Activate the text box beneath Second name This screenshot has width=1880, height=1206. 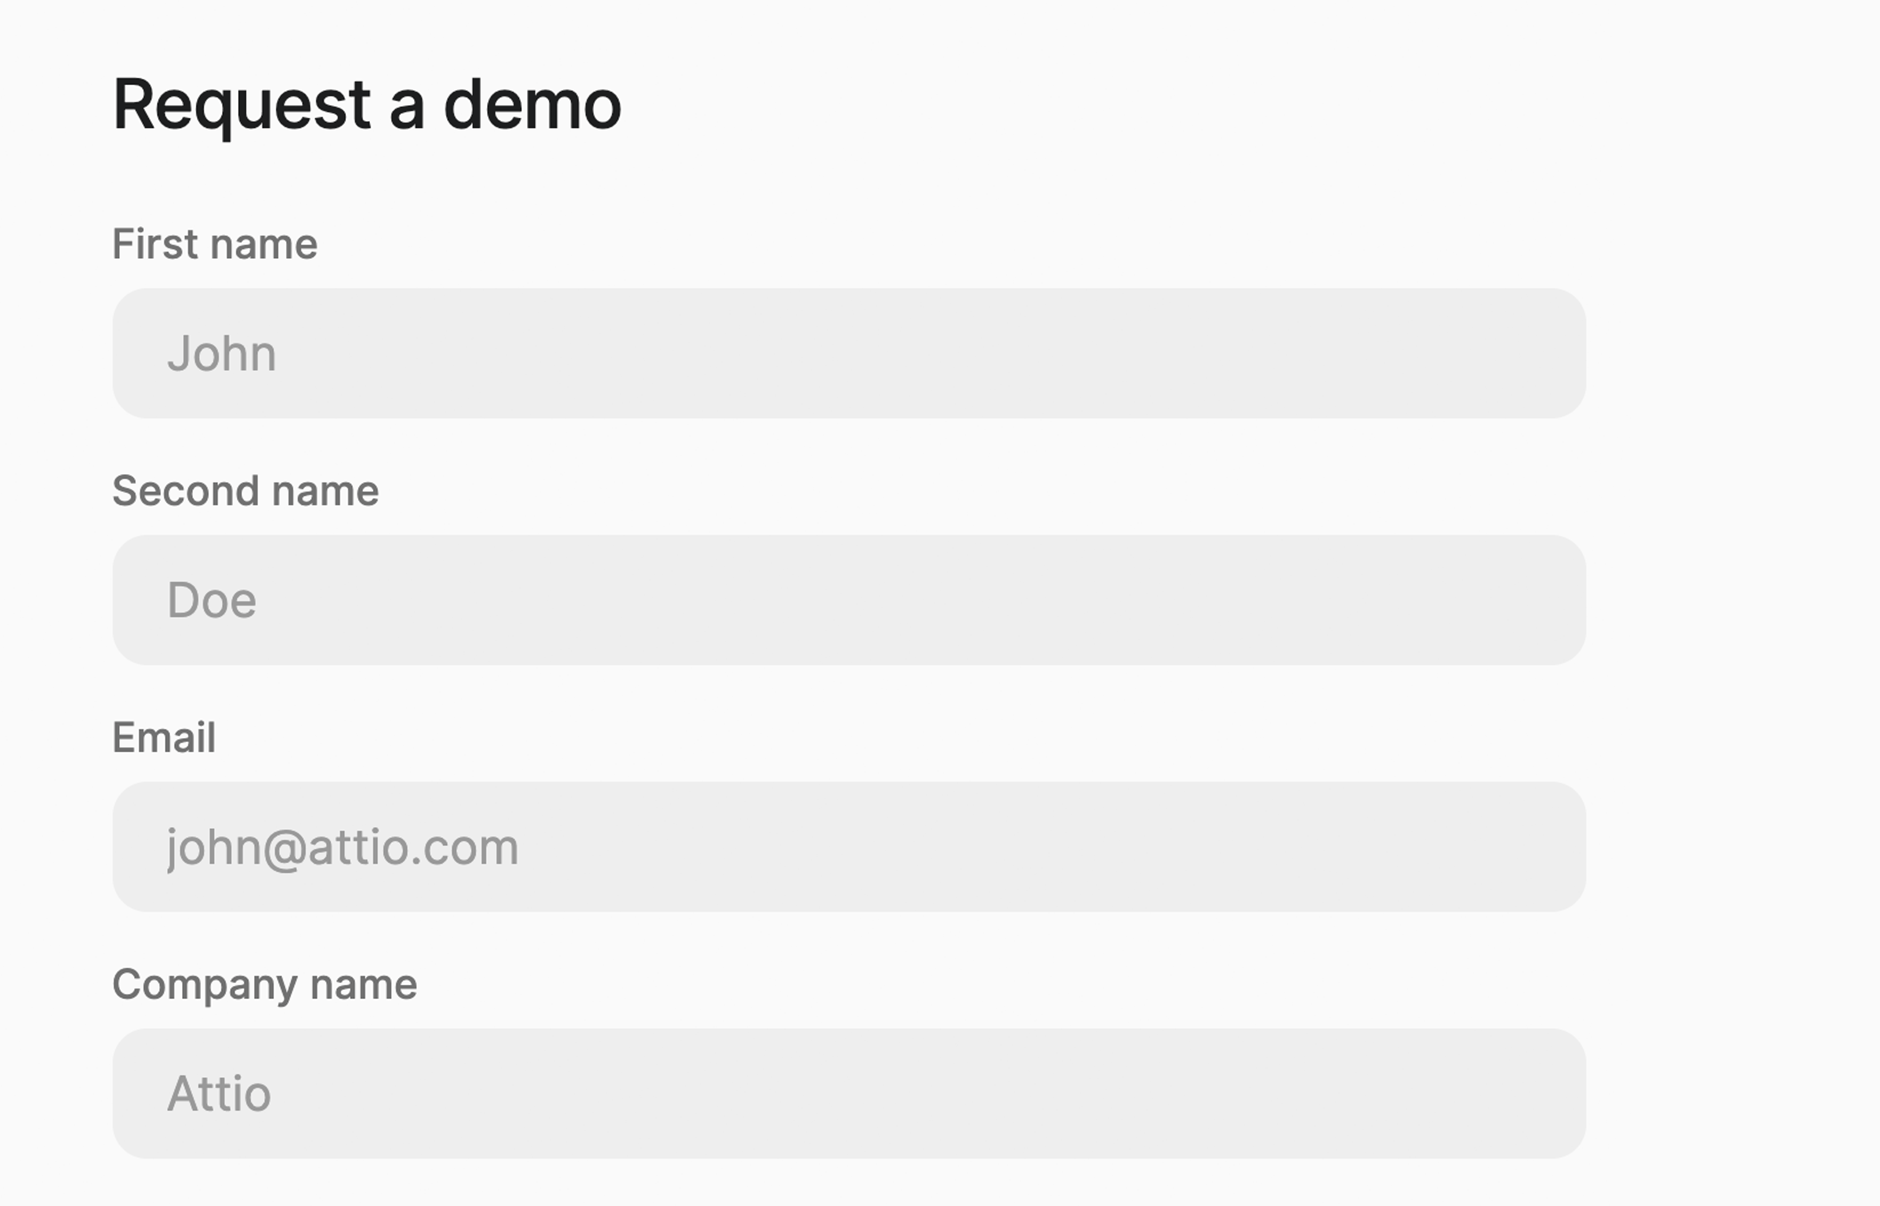click(848, 600)
